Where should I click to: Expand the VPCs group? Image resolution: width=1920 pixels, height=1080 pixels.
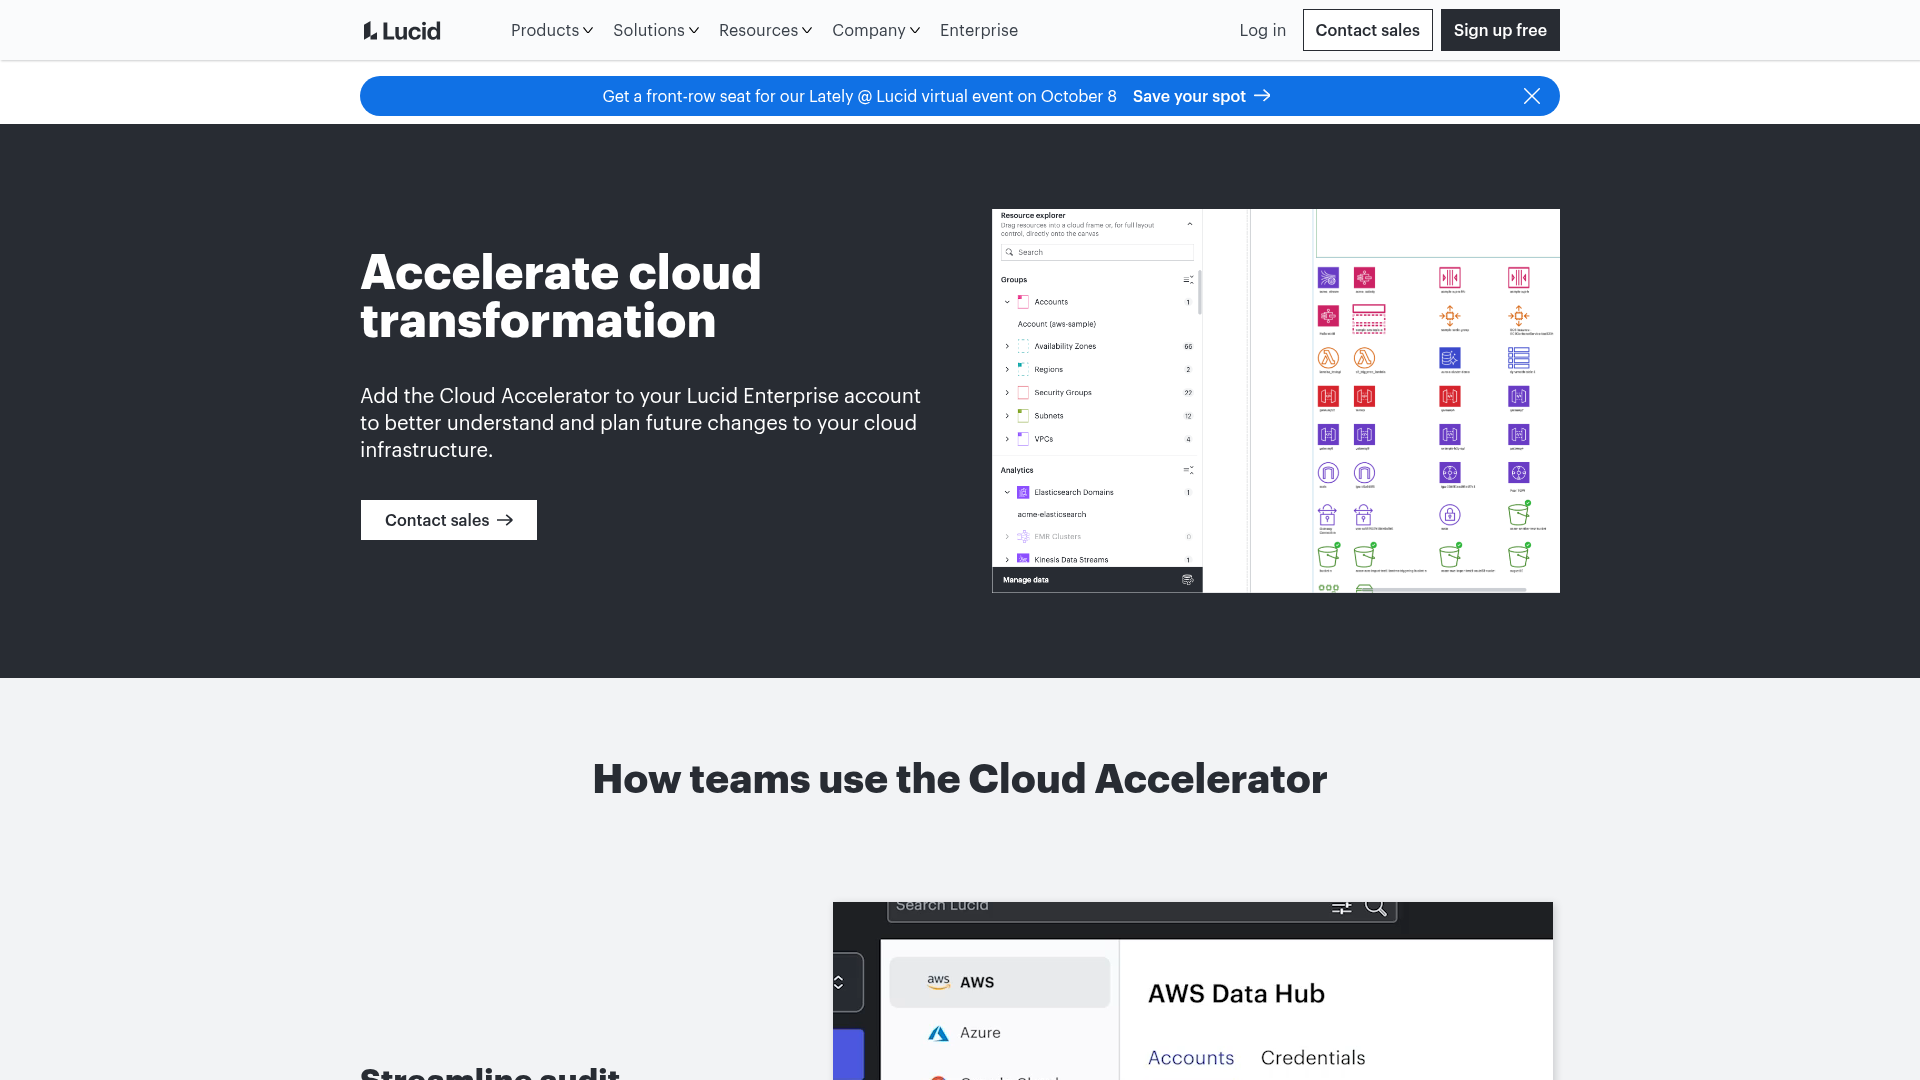coord(1007,439)
